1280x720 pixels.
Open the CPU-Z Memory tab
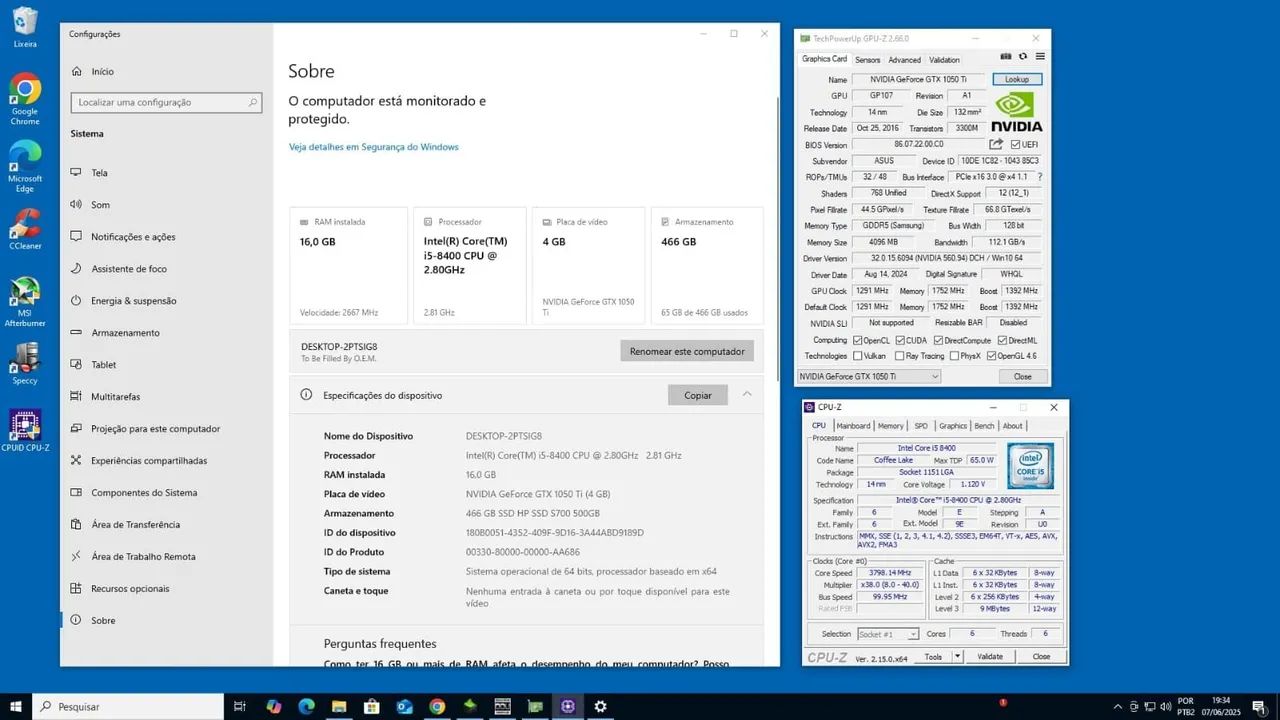[891, 426]
